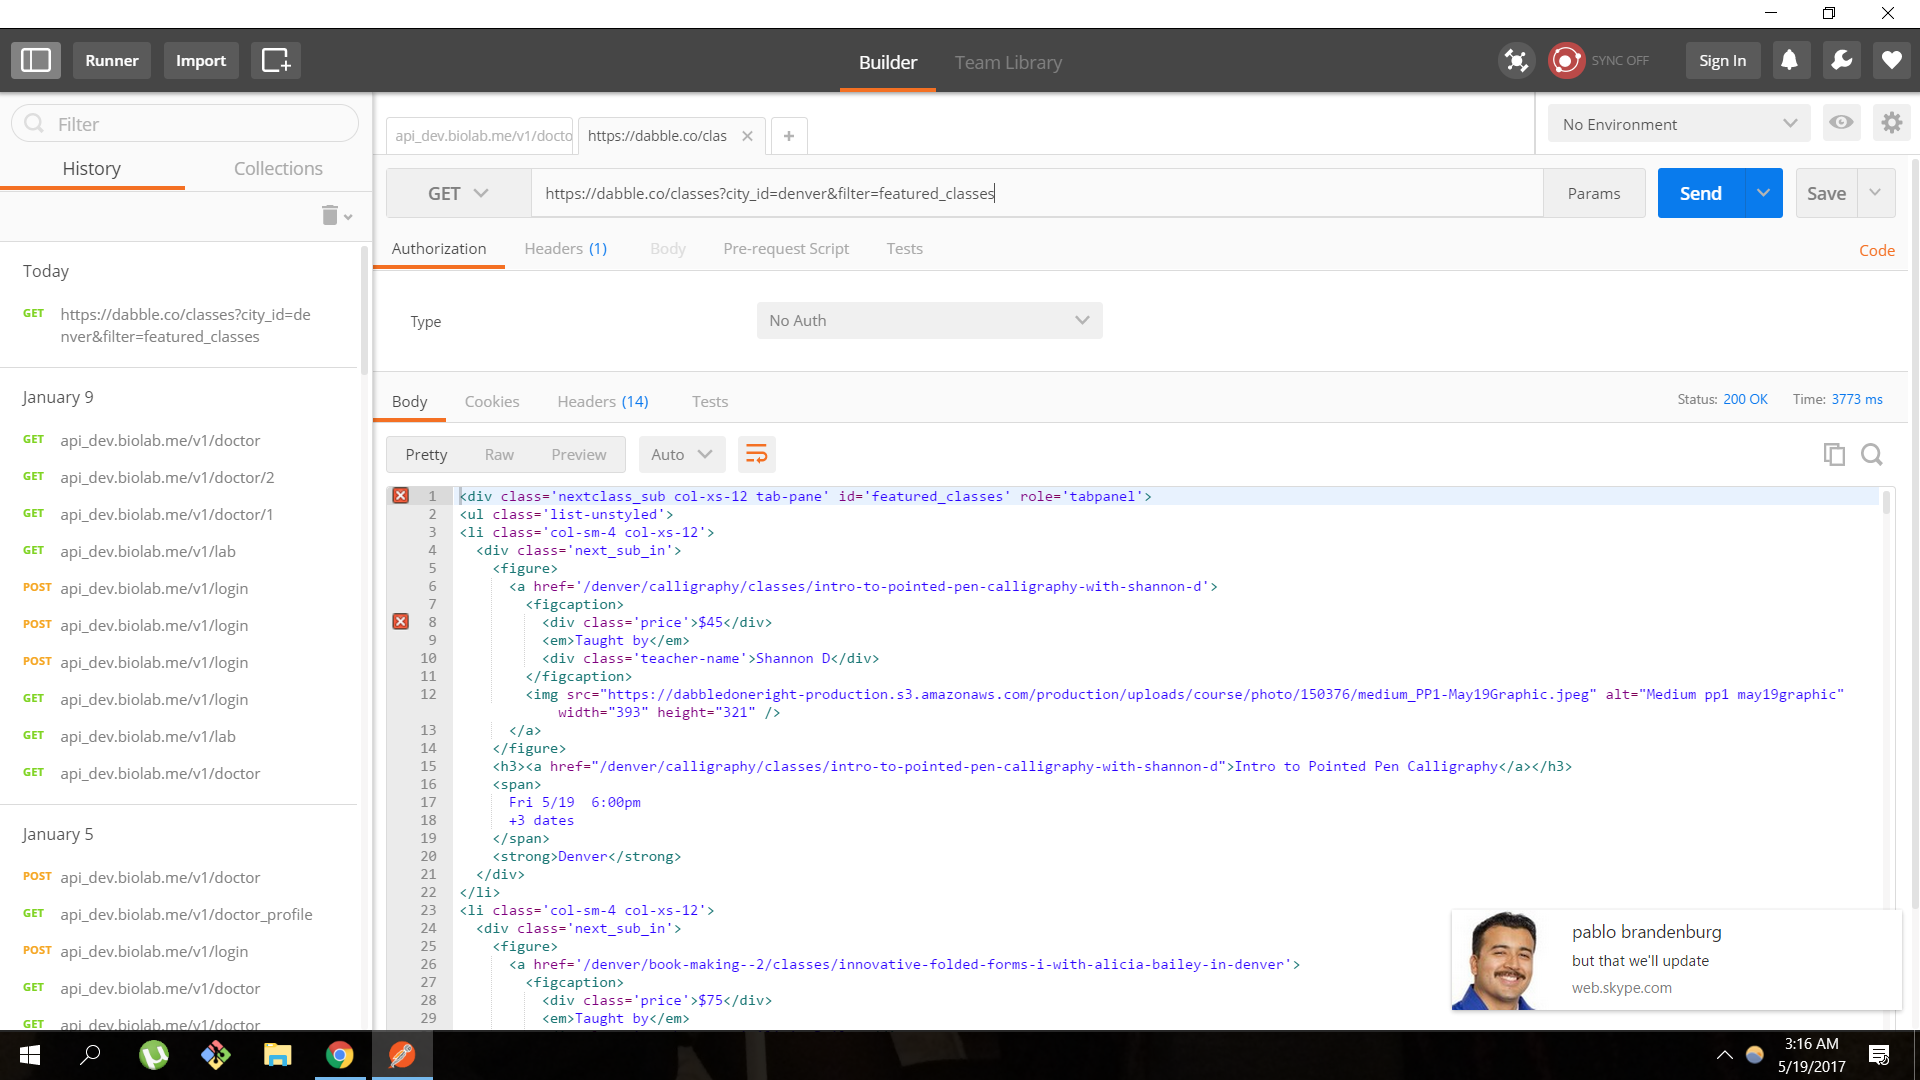The width and height of the screenshot is (1920, 1080).
Task: Open uTorrent from taskbar
Action: click(x=153, y=1055)
